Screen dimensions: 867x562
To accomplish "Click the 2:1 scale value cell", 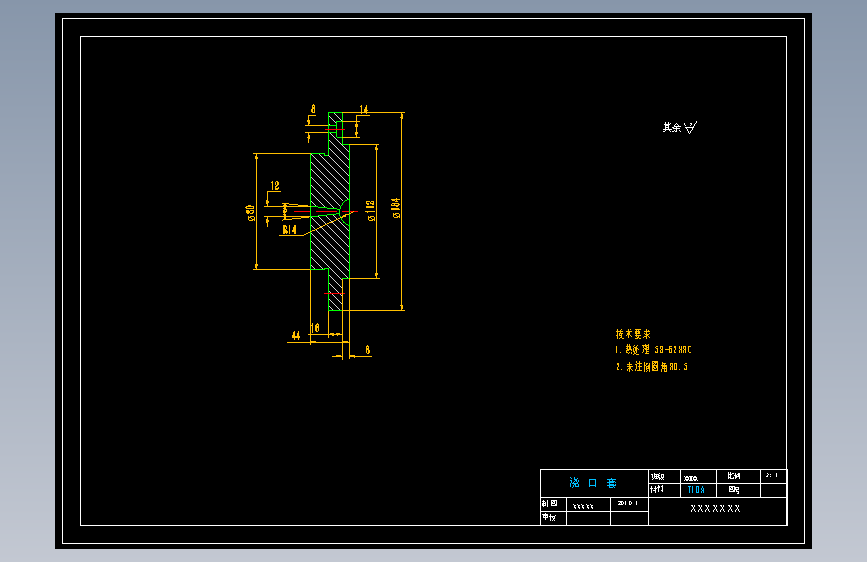I will point(773,476).
